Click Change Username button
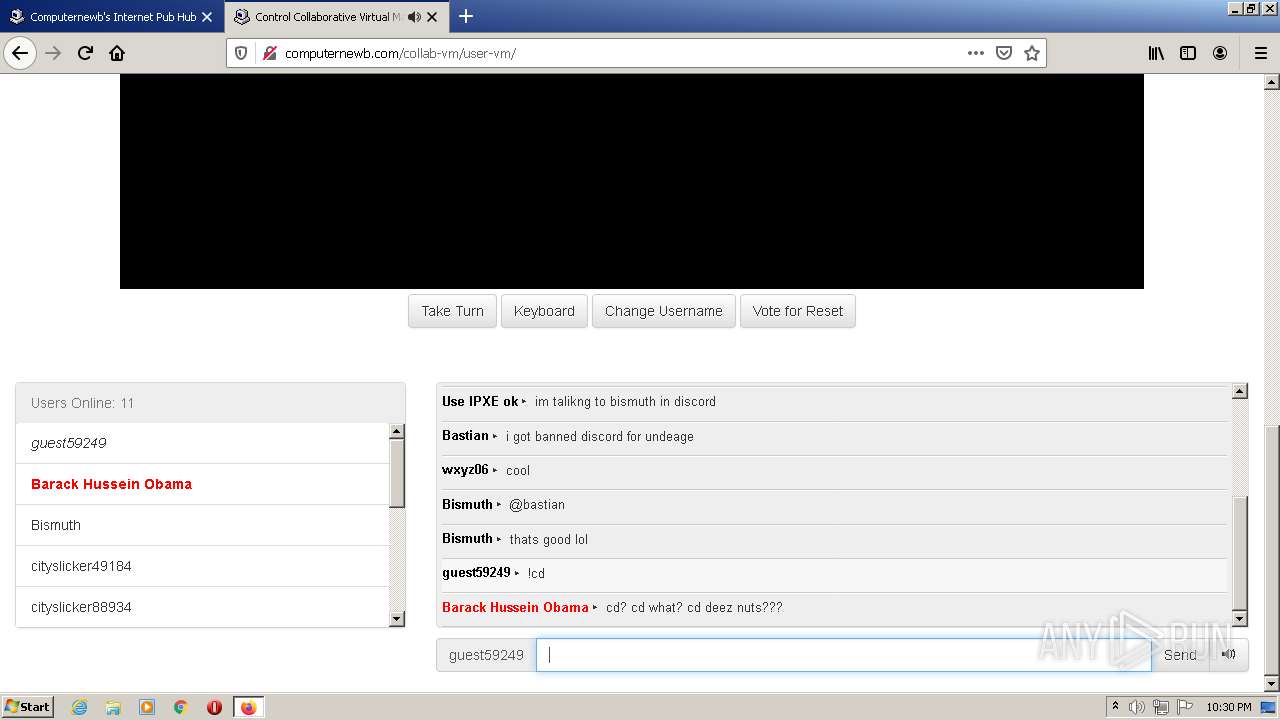The image size is (1280, 720). [664, 311]
